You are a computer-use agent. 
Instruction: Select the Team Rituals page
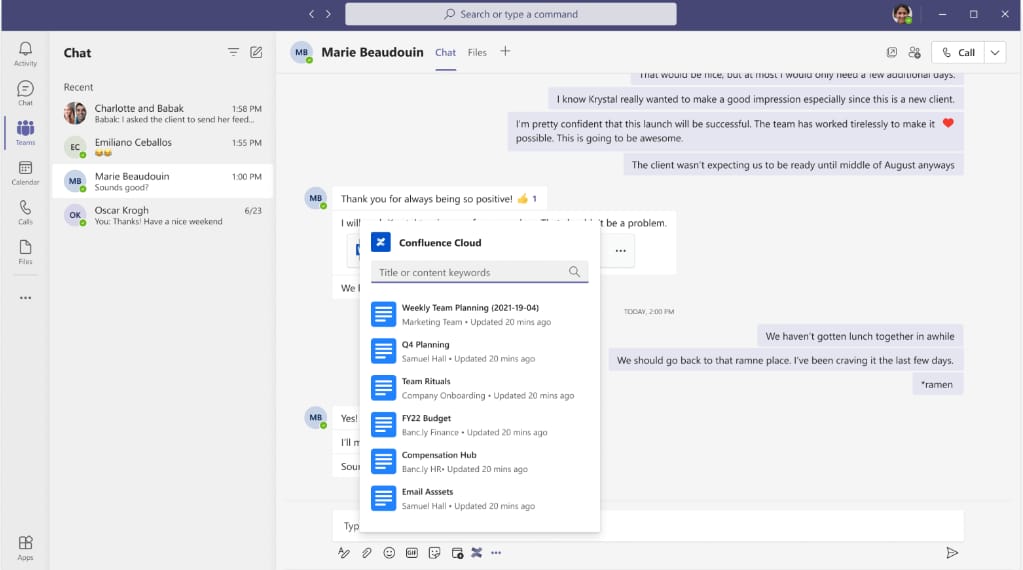click(x=480, y=388)
